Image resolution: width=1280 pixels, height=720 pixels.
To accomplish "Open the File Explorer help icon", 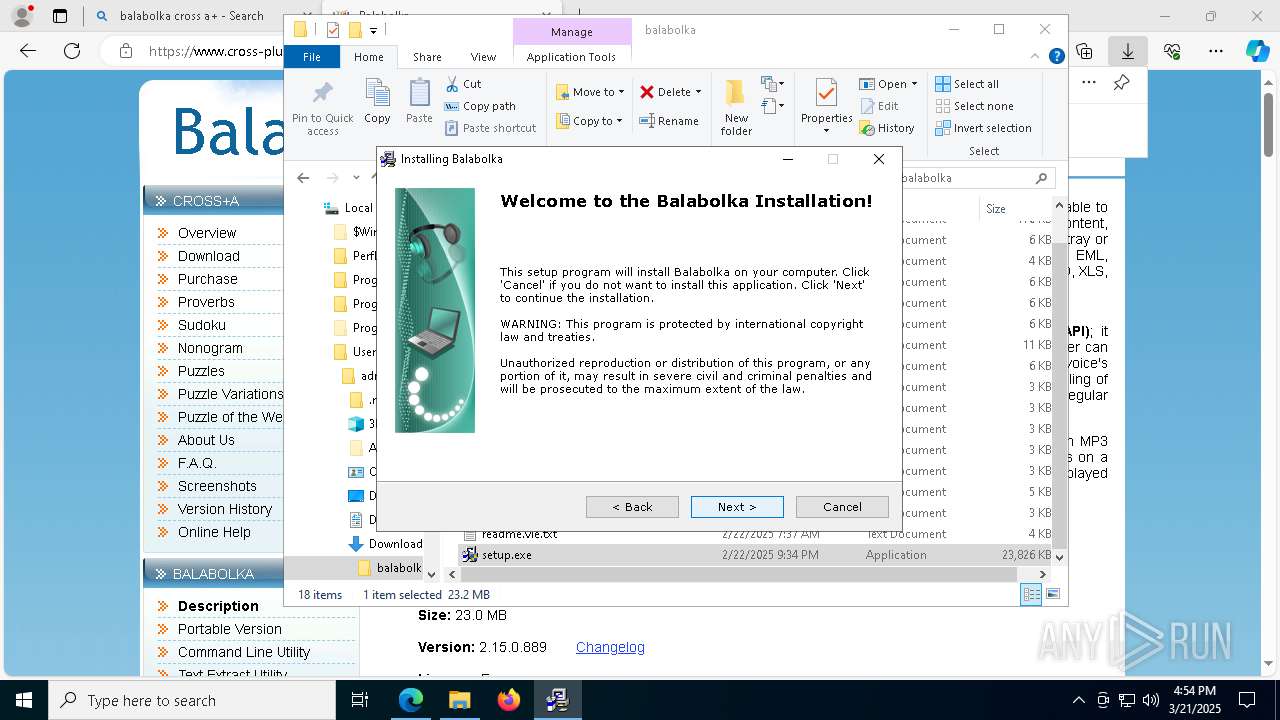I will tap(1056, 57).
